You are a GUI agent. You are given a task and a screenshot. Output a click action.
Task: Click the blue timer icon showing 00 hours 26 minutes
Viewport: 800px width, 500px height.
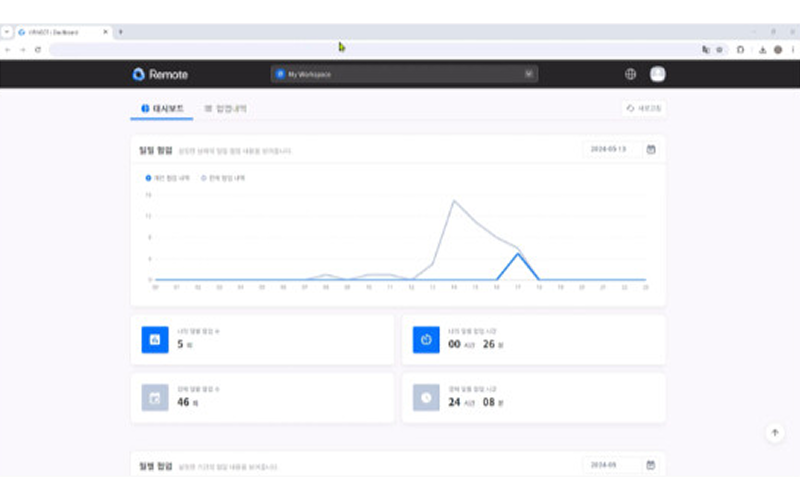426,340
